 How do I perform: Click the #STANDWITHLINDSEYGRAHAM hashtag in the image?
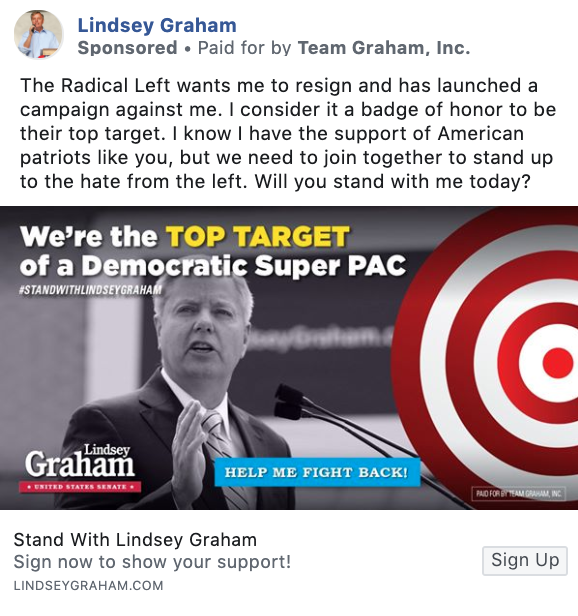(90, 290)
